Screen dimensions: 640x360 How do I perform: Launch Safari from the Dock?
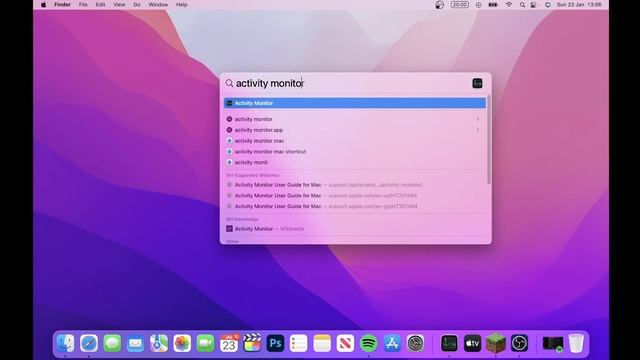click(89, 343)
